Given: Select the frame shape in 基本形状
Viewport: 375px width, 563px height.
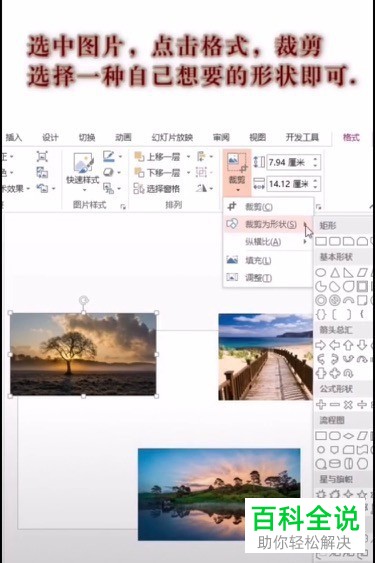Looking at the screenshot, I should tap(362, 287).
